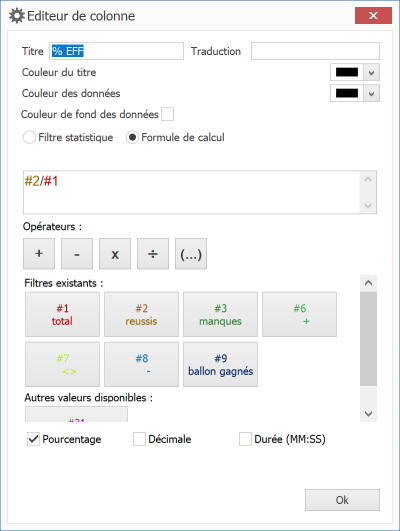400x531 pixels.
Task: Click the Couleur de fond des données swatch
Action: [167, 114]
